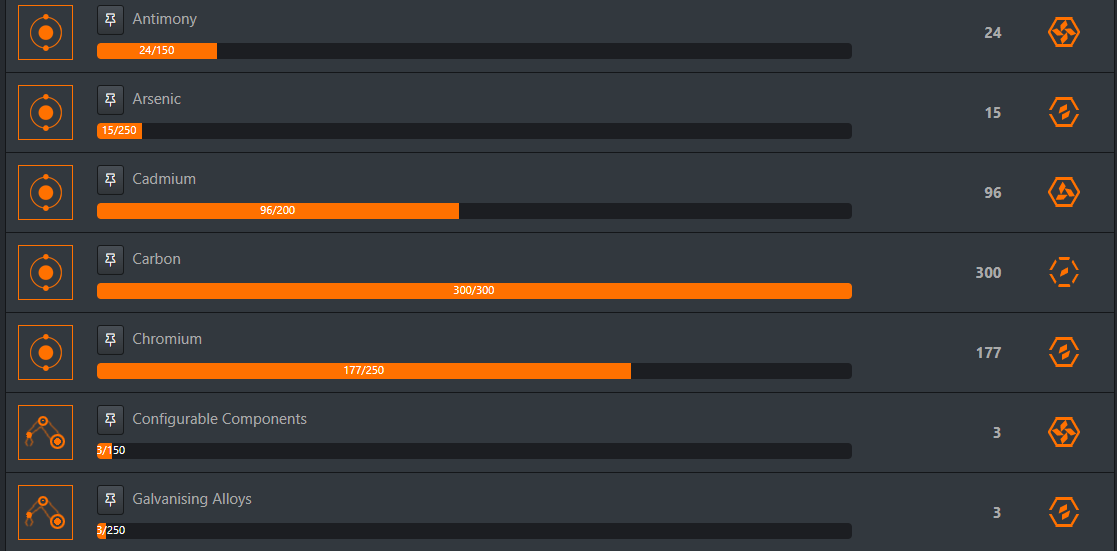
Task: Click the Galvanising Alloys manufactured material icon
Action: (46, 512)
